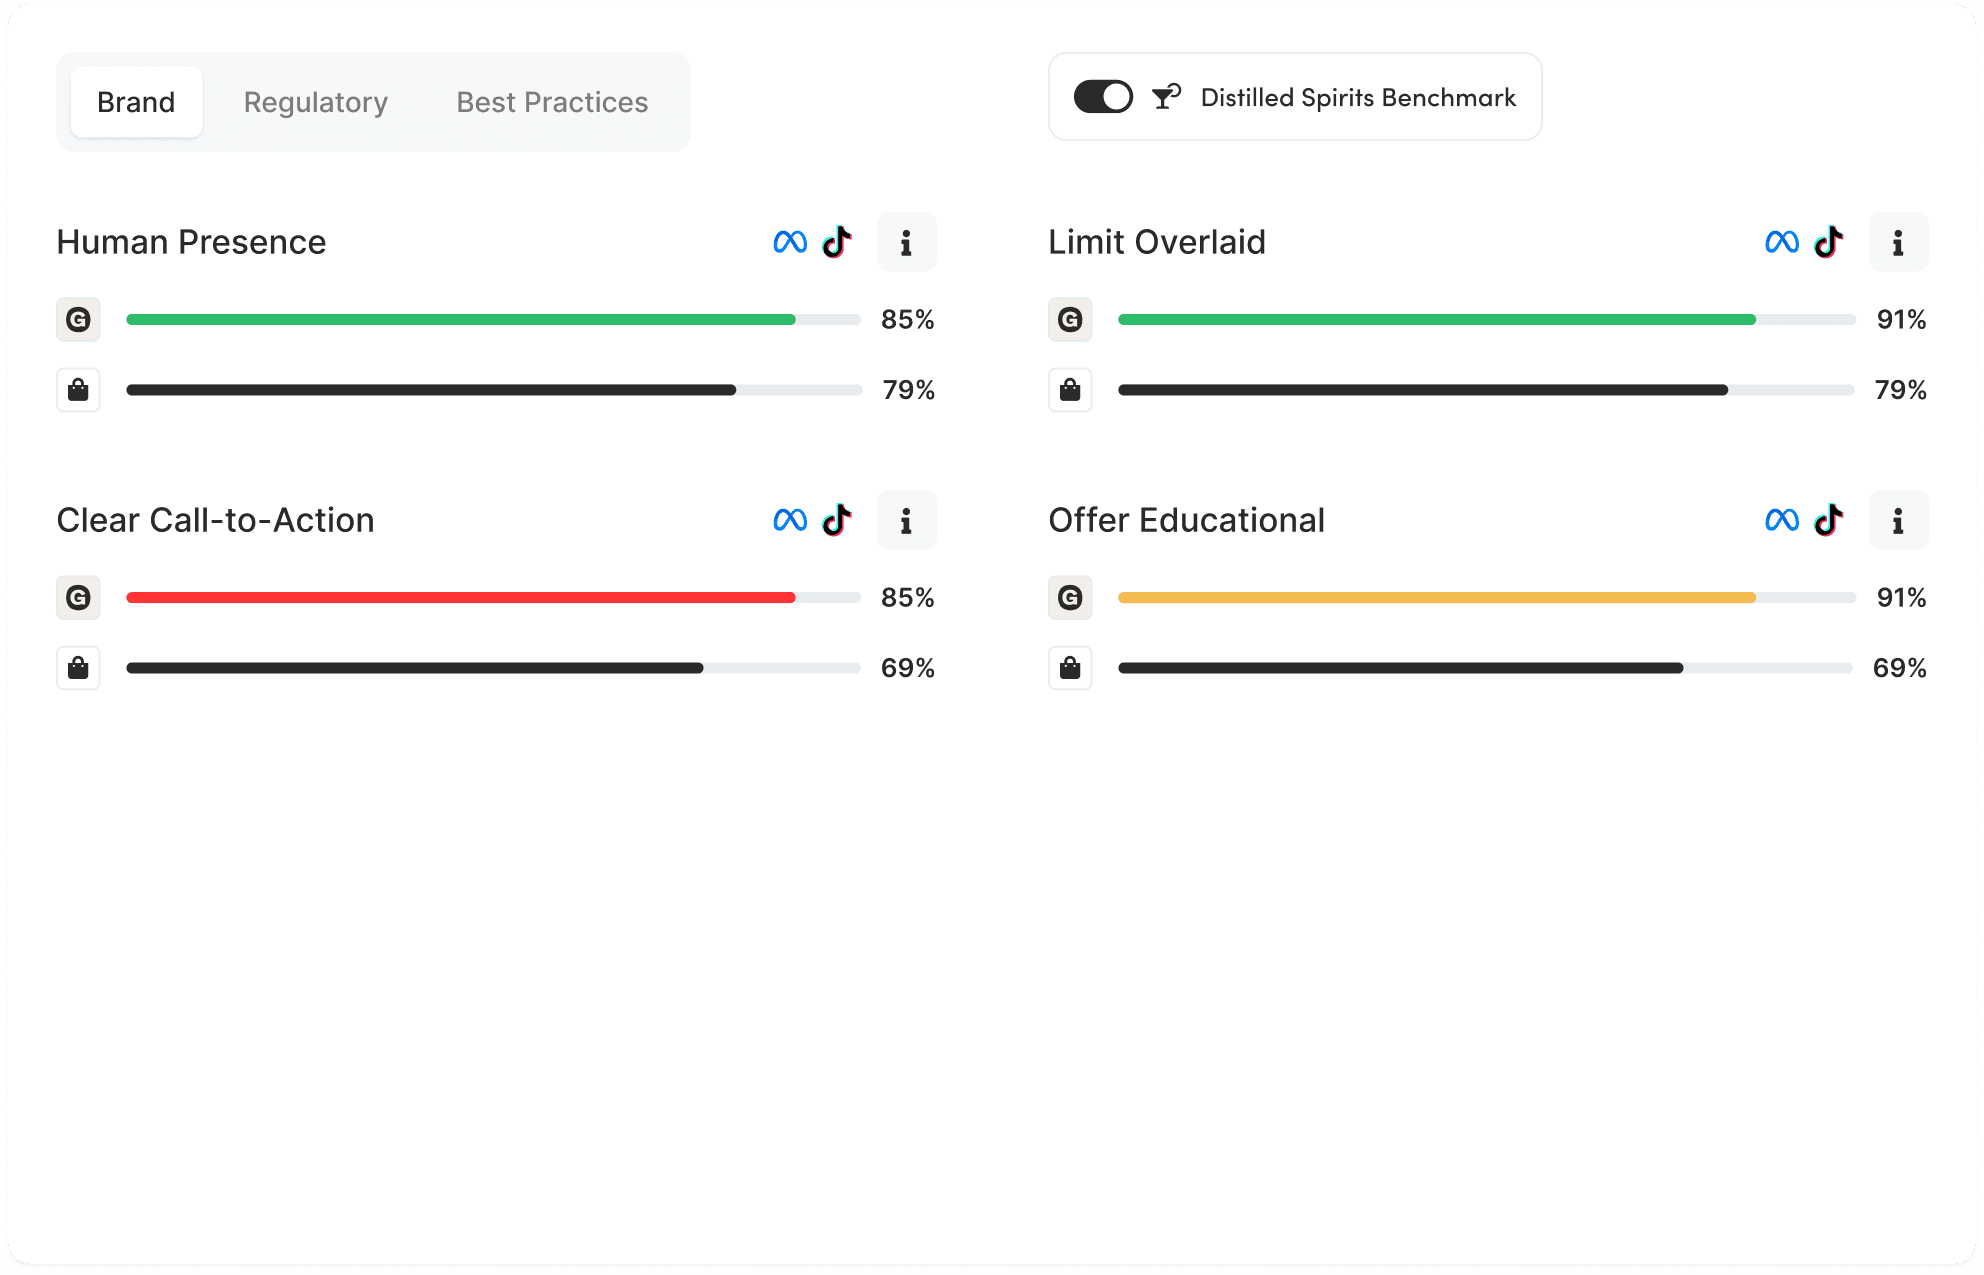Switch to the Regulatory tab
1984x1275 pixels.
[316, 102]
